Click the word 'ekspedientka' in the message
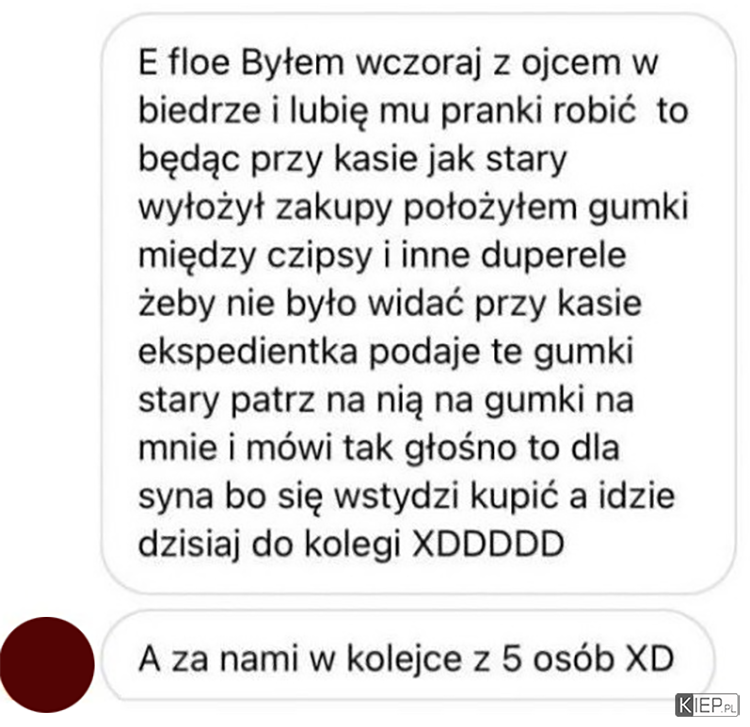This screenshot has height=727, width=750. point(248,353)
